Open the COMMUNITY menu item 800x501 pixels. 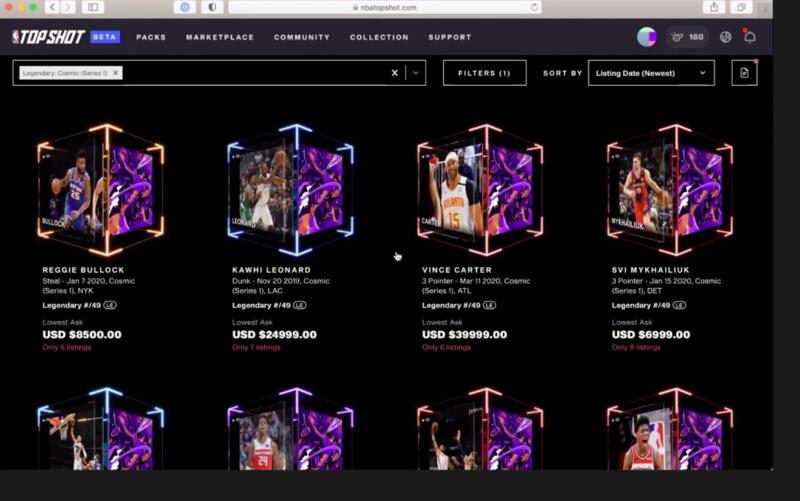point(302,37)
